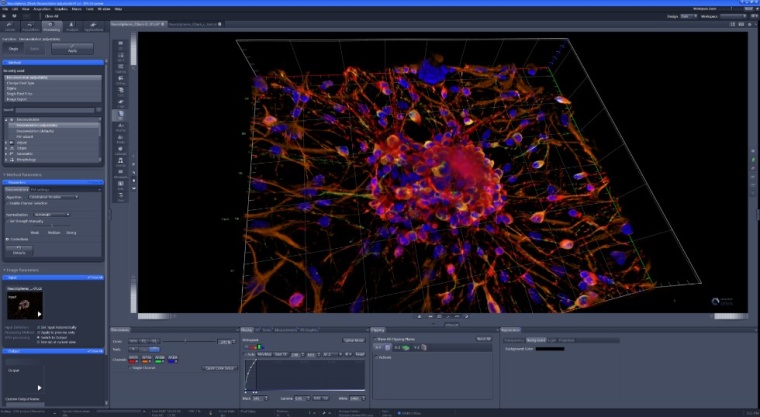Select the Split view icon
Screen dimensions: 760x417
coord(121,59)
